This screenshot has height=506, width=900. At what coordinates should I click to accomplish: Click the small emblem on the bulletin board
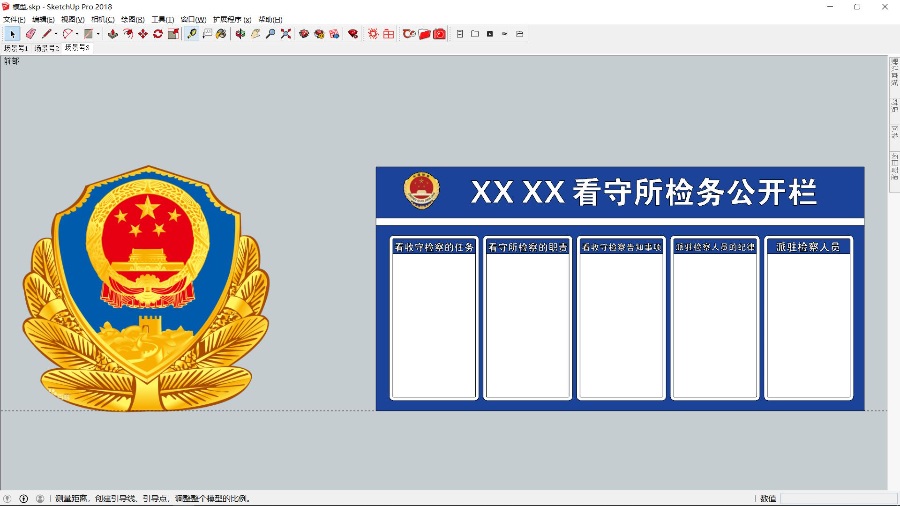pyautogui.click(x=421, y=190)
